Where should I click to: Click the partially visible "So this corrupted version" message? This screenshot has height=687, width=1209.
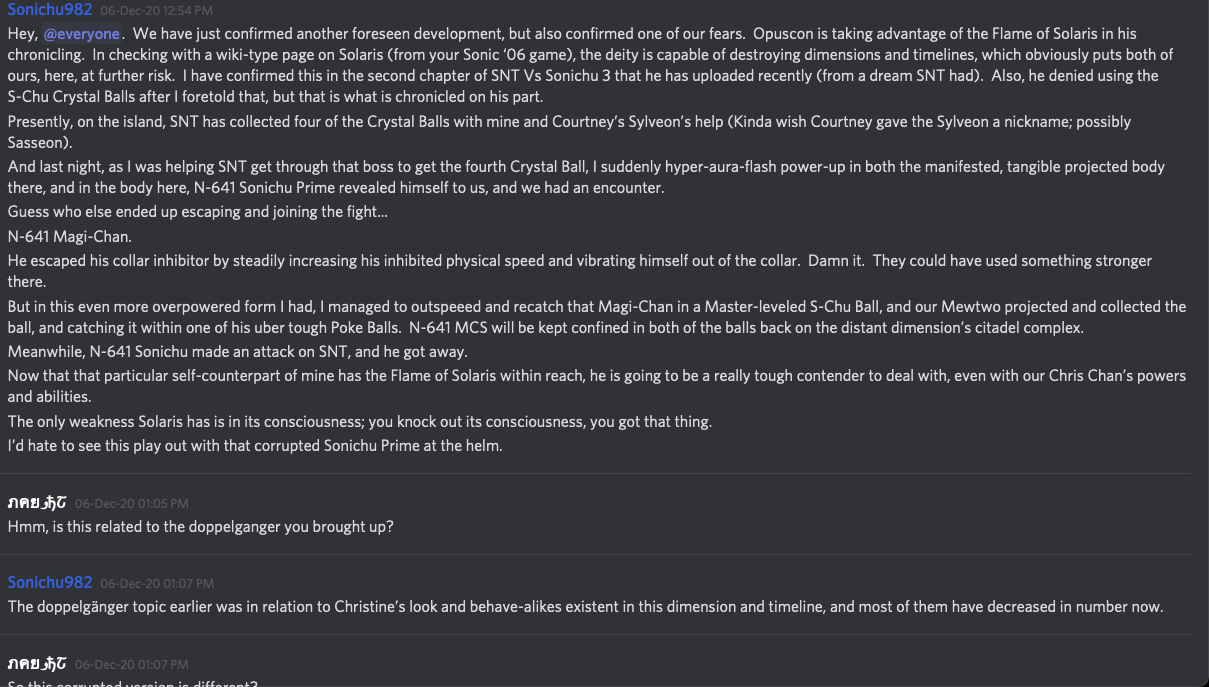coord(133,684)
